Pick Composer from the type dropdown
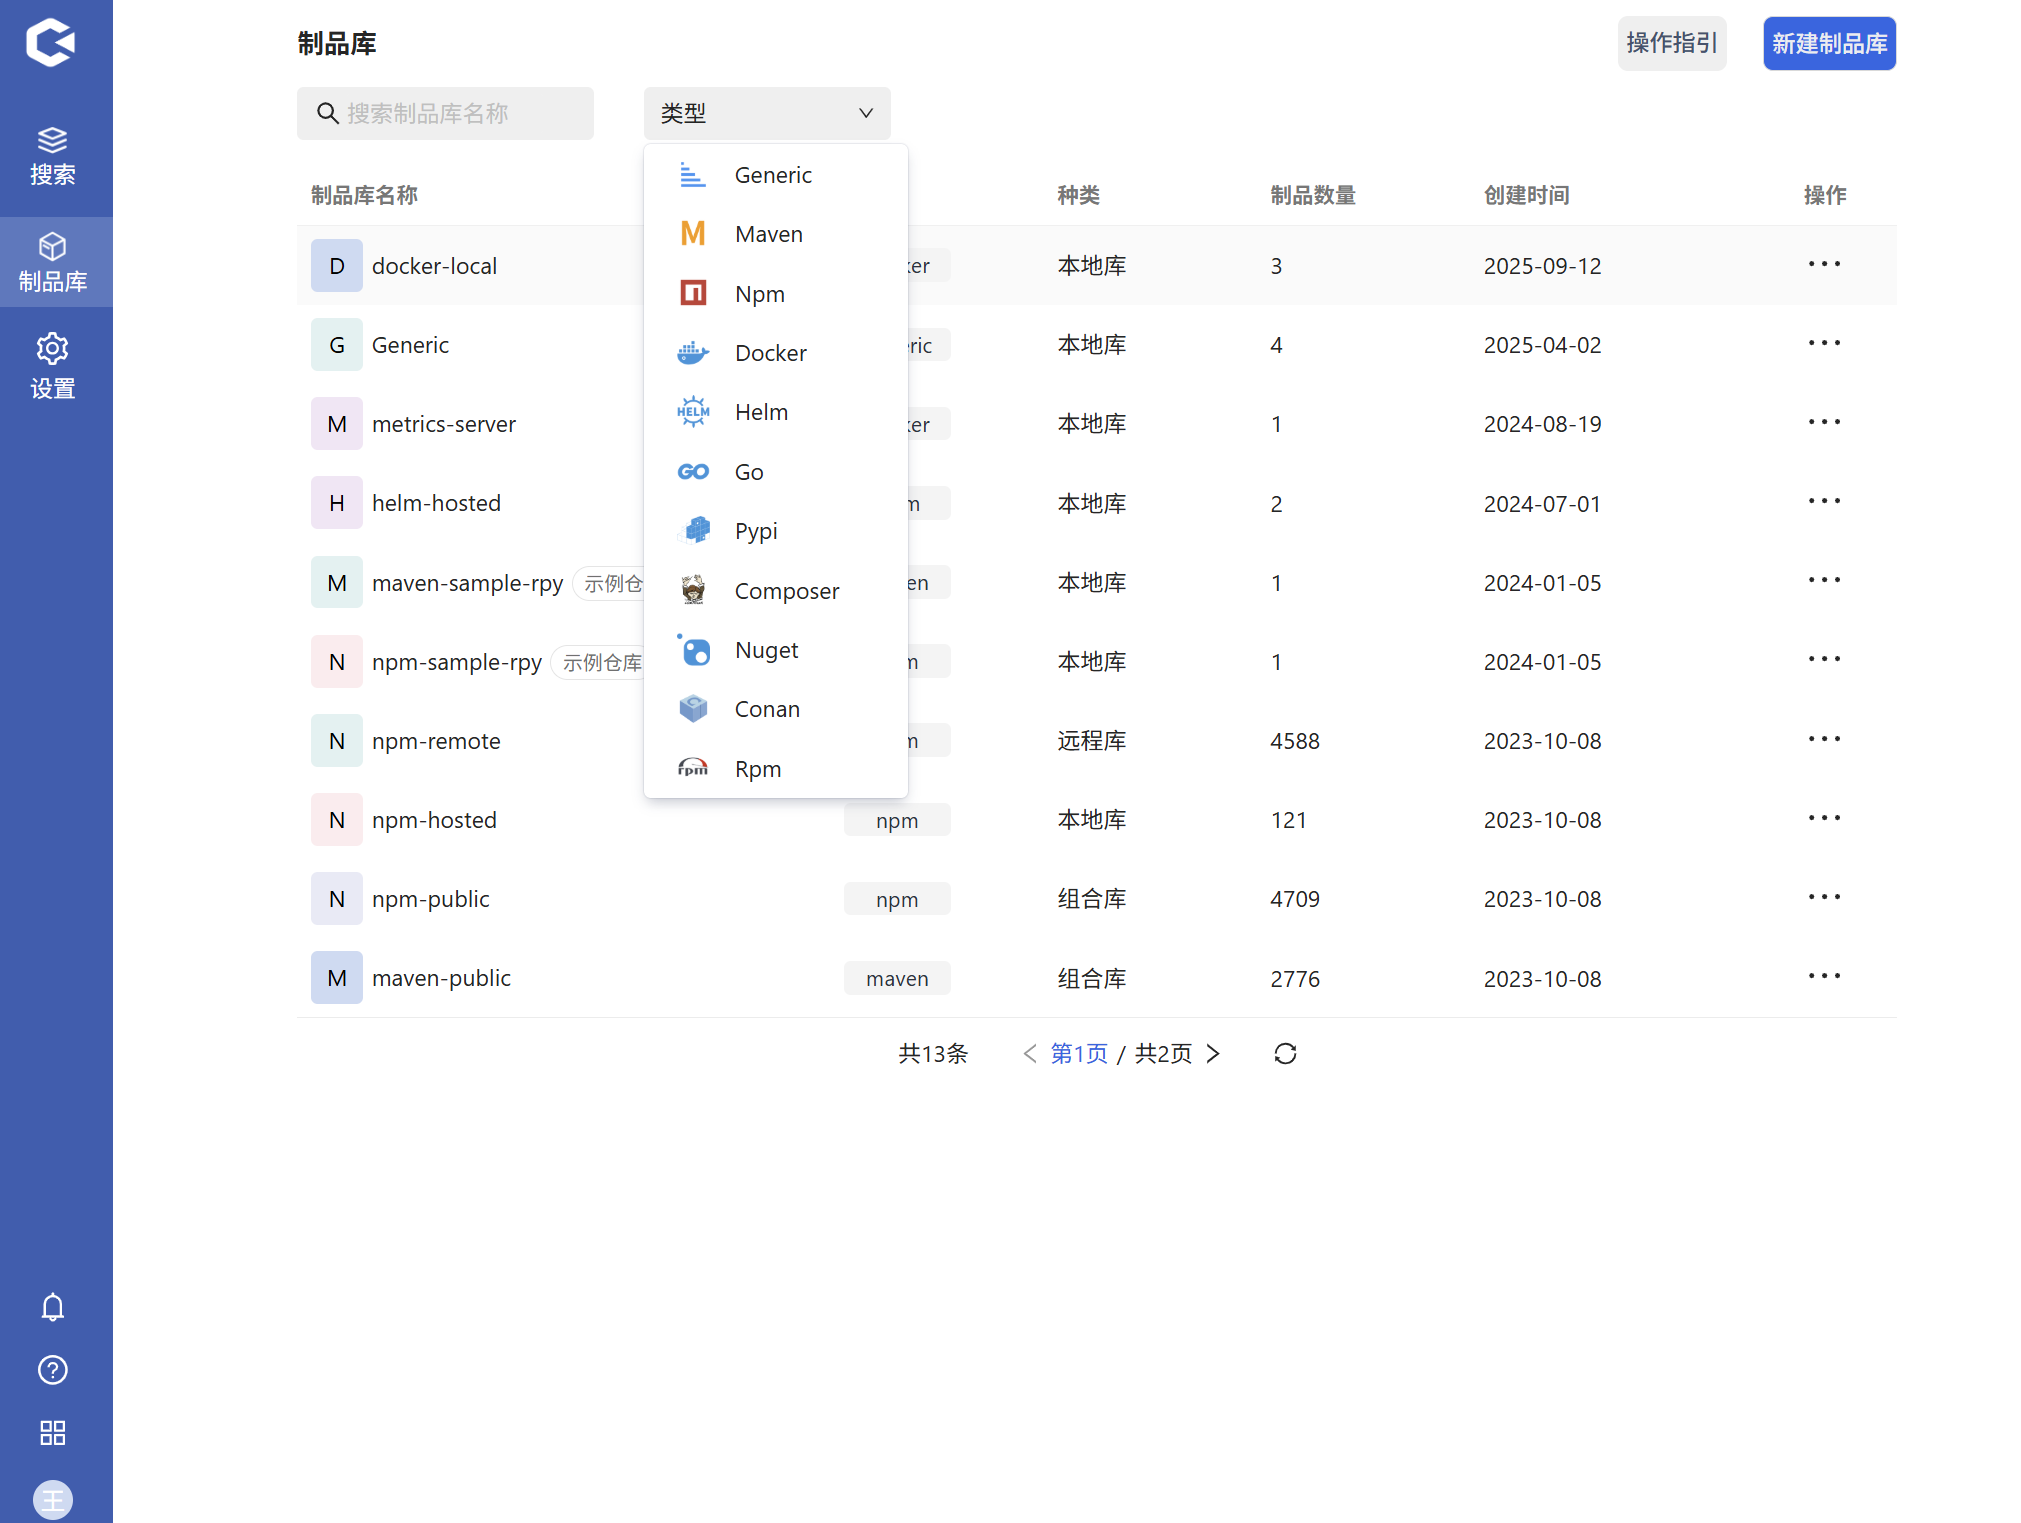 tap(786, 591)
